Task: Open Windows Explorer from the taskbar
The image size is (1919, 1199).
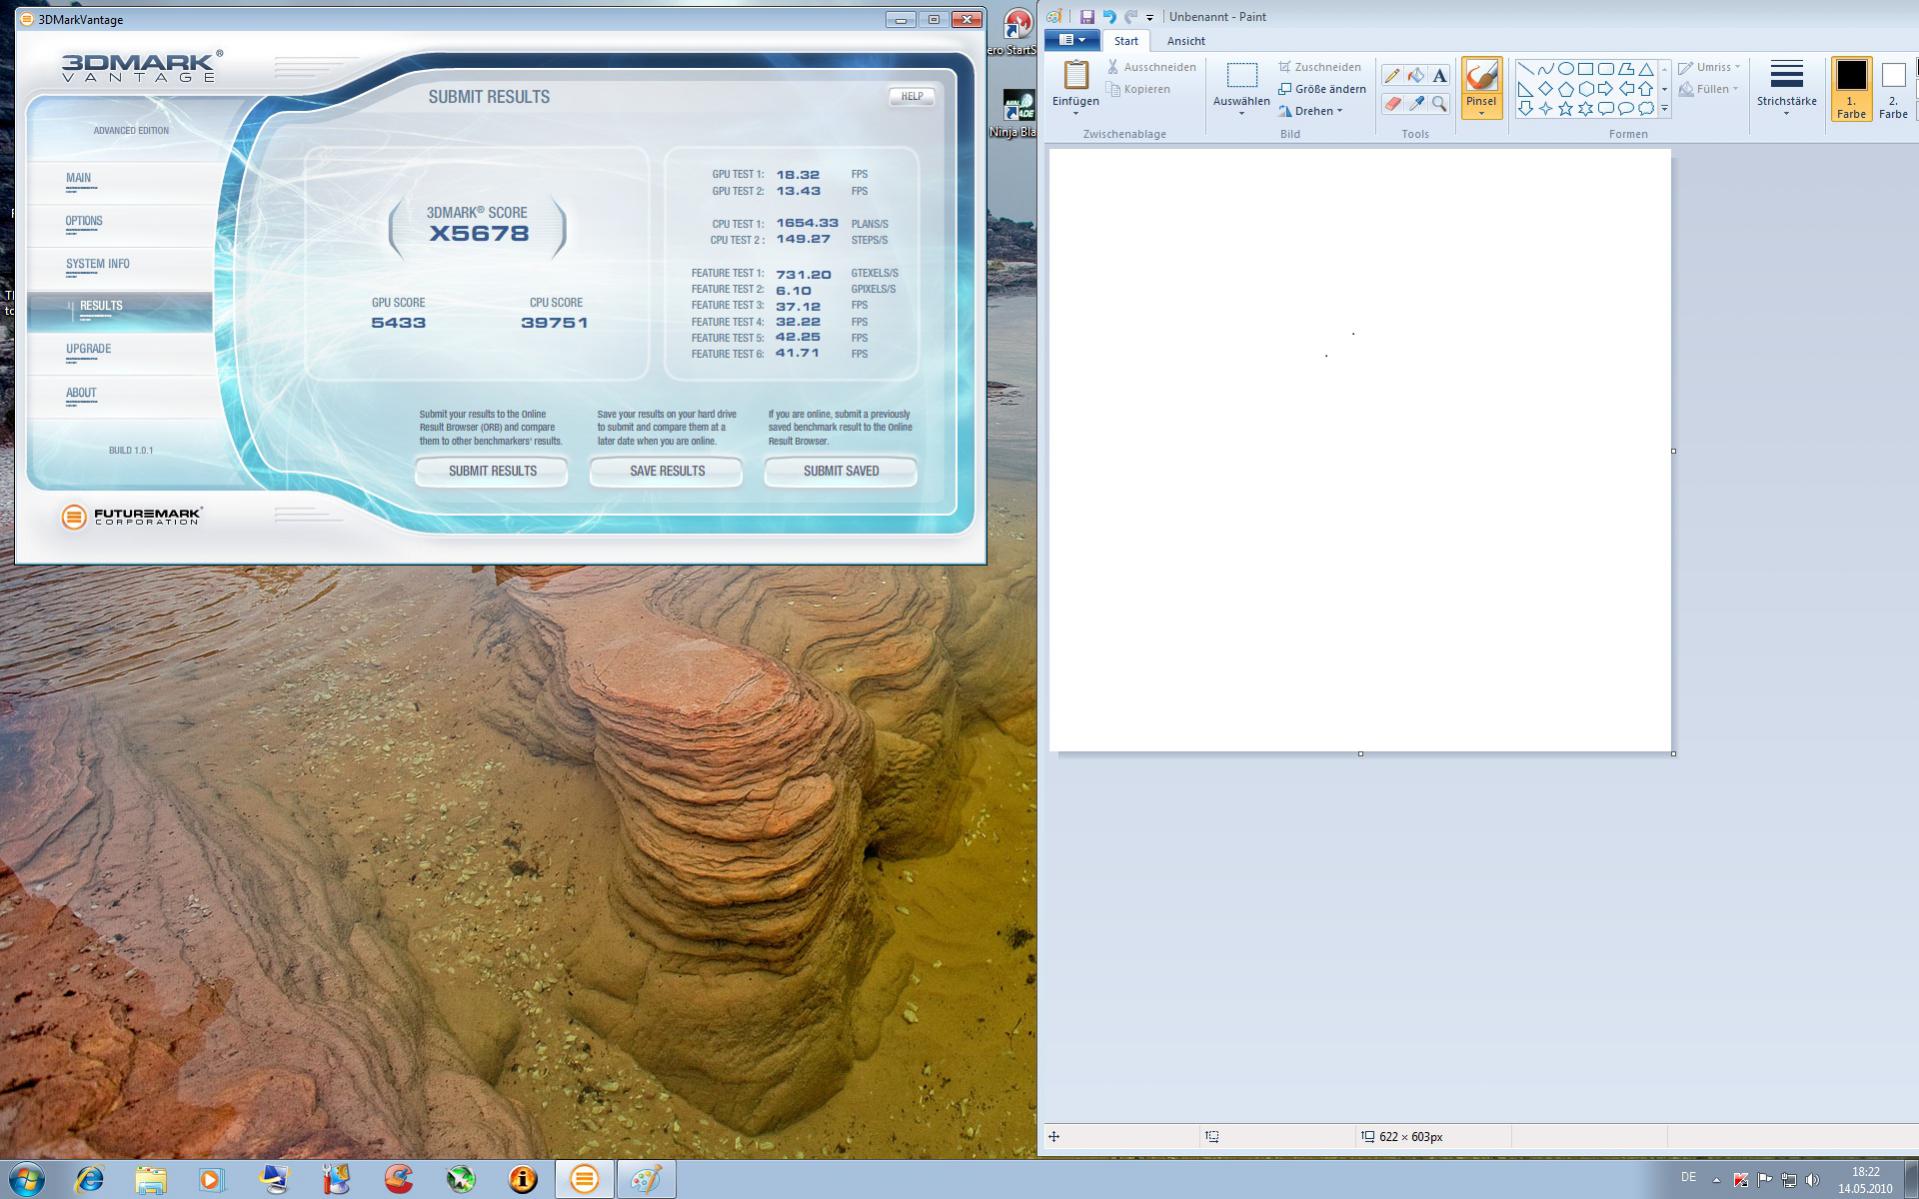Action: 151,1179
